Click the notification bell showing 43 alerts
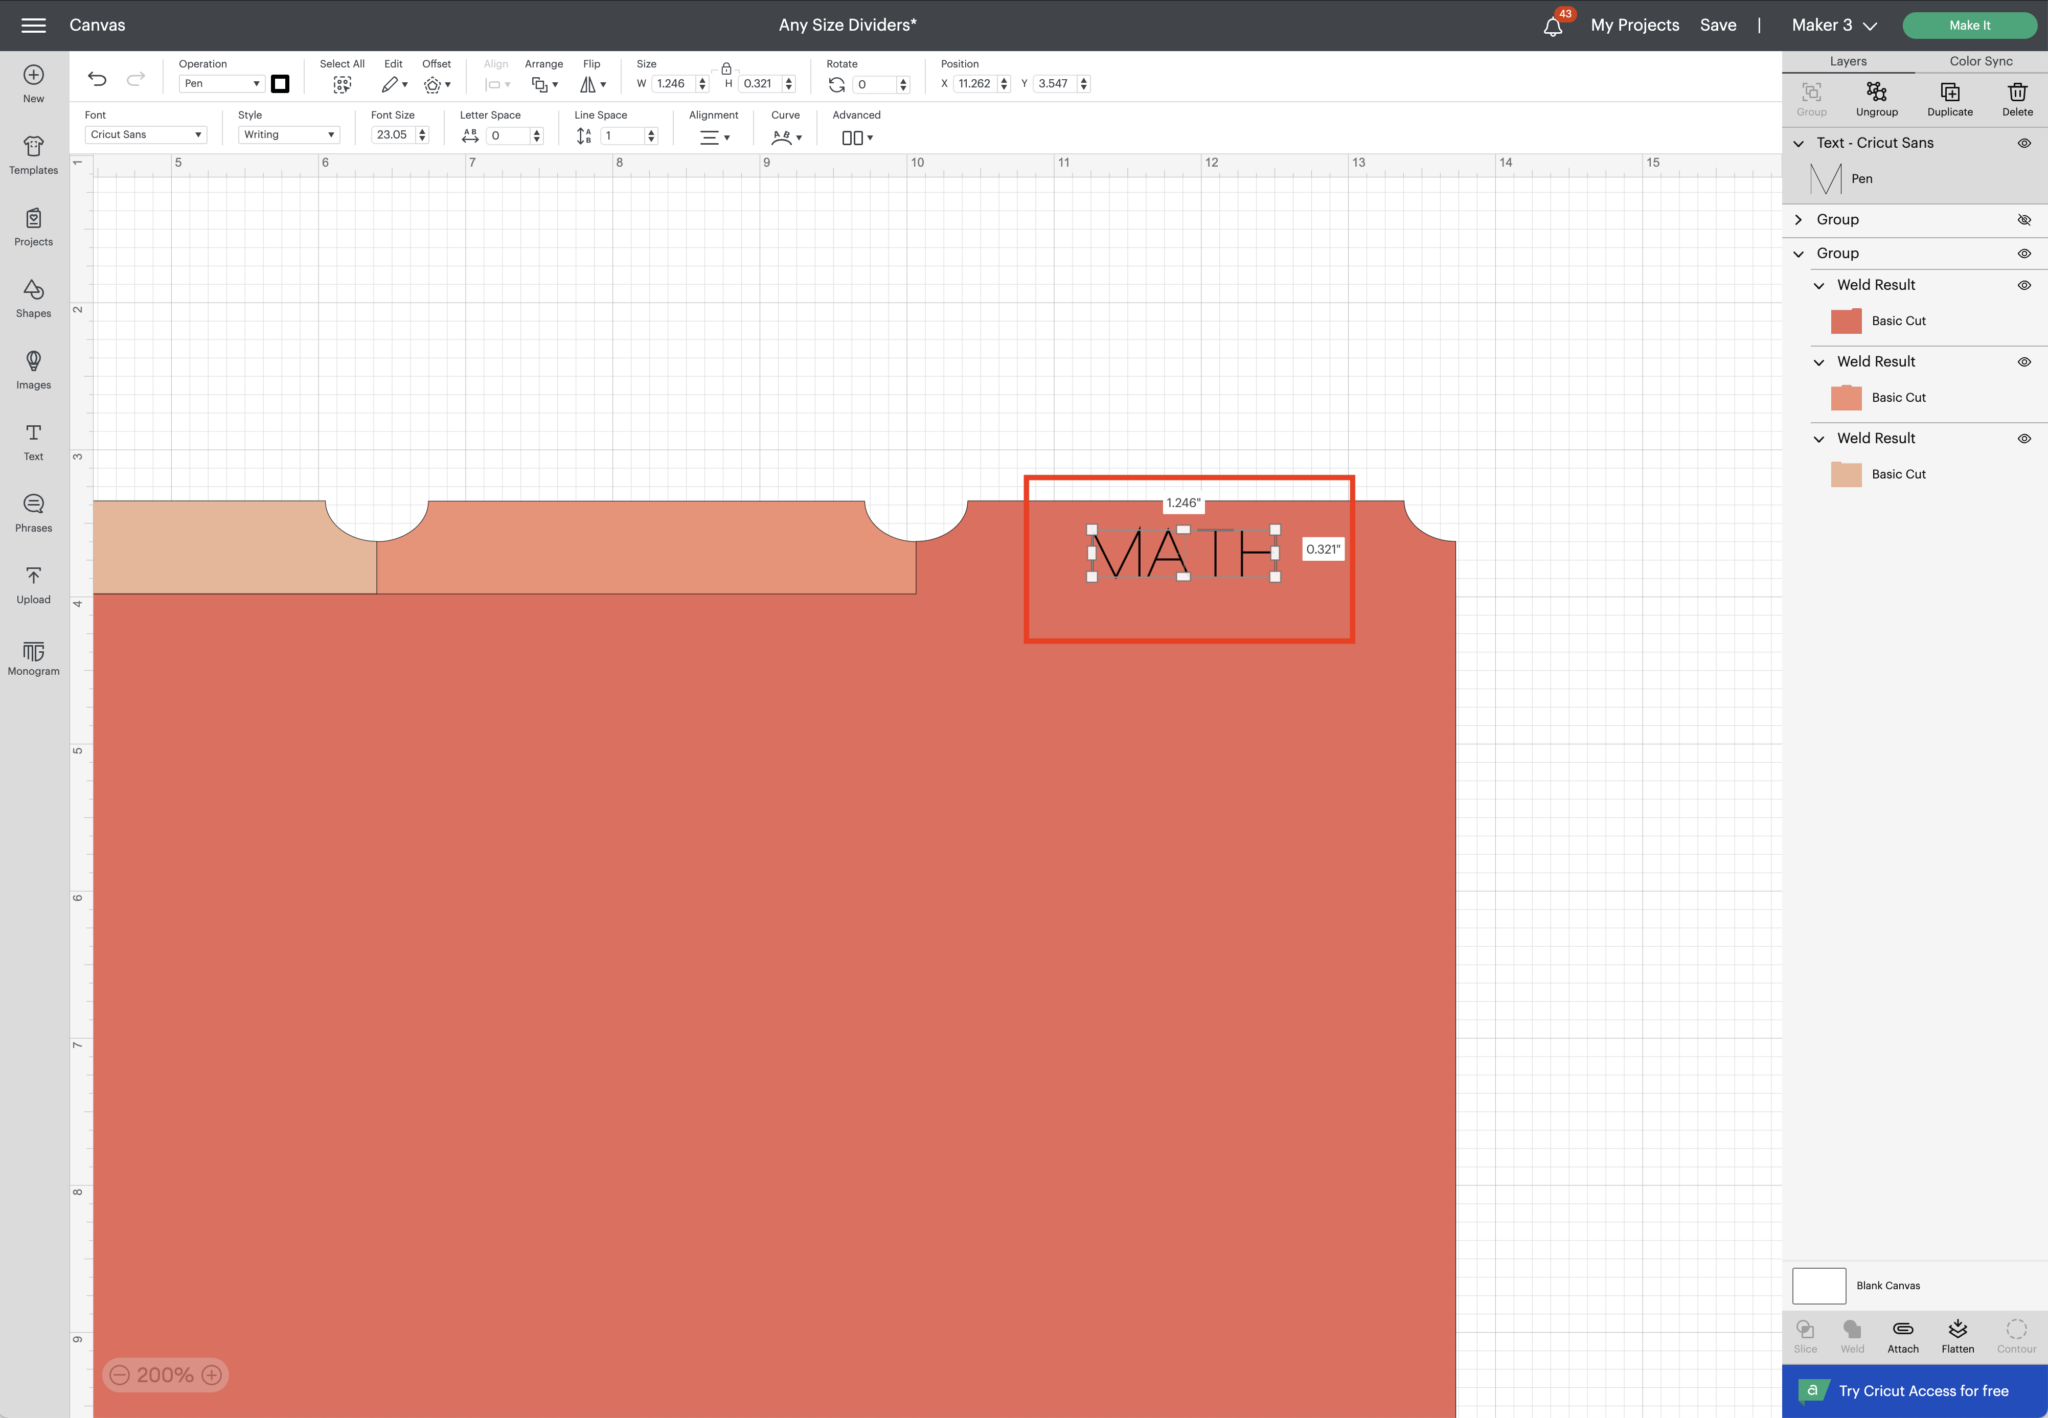Screen dimensions: 2048x1418 pos(1553,25)
